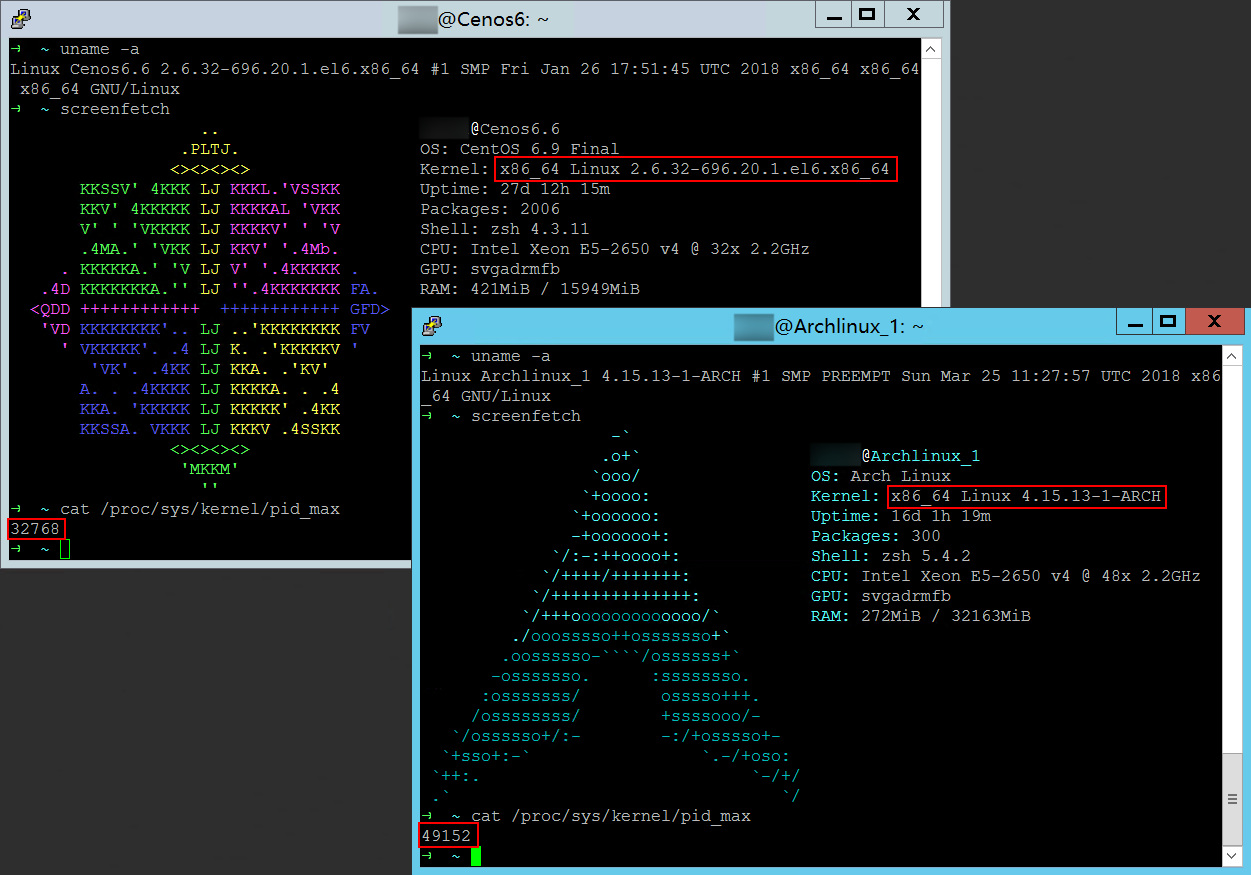Image resolution: width=1251 pixels, height=875 pixels.
Task: Click 'OS: Arch Linux' line
Action: pos(881,476)
